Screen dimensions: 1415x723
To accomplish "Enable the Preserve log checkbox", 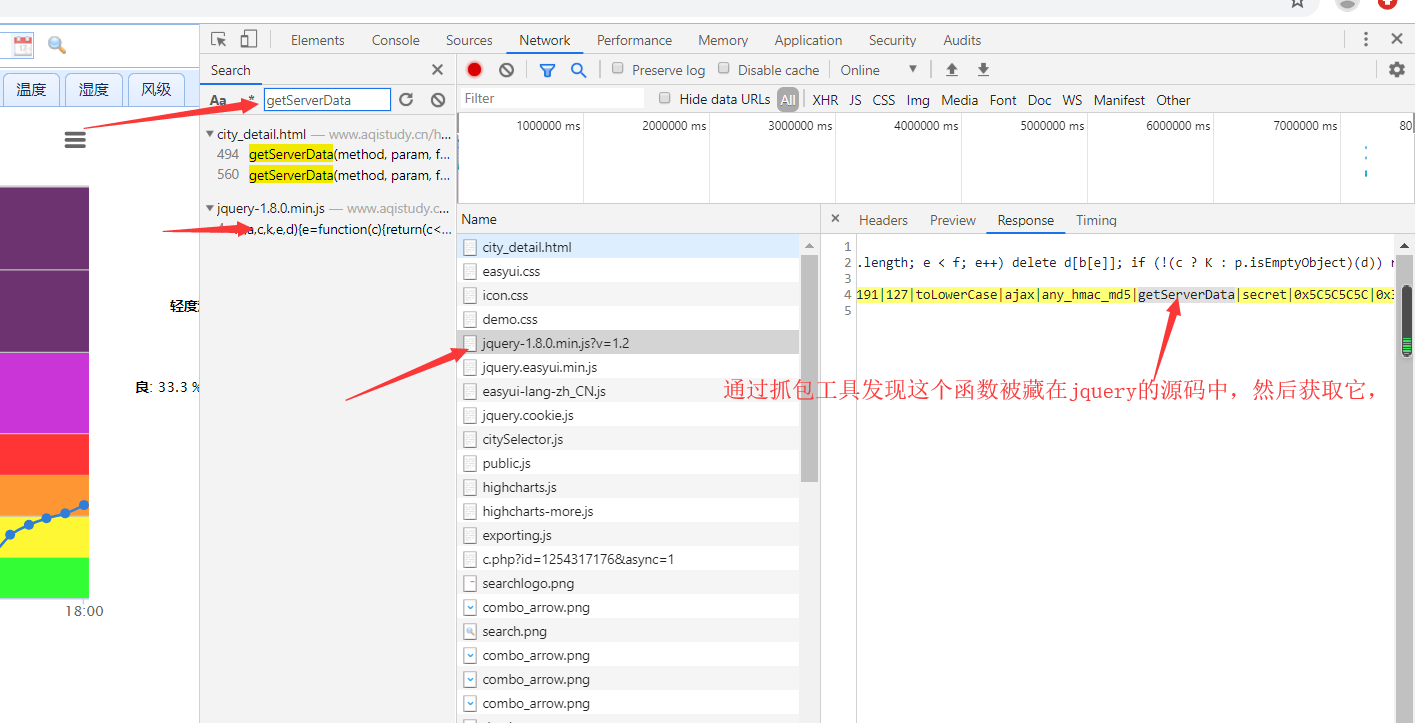I will coord(618,69).
